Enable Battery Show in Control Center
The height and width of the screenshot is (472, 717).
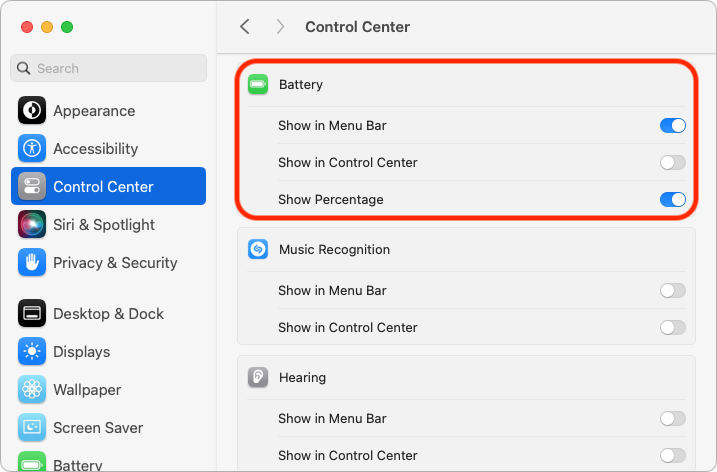pos(673,163)
